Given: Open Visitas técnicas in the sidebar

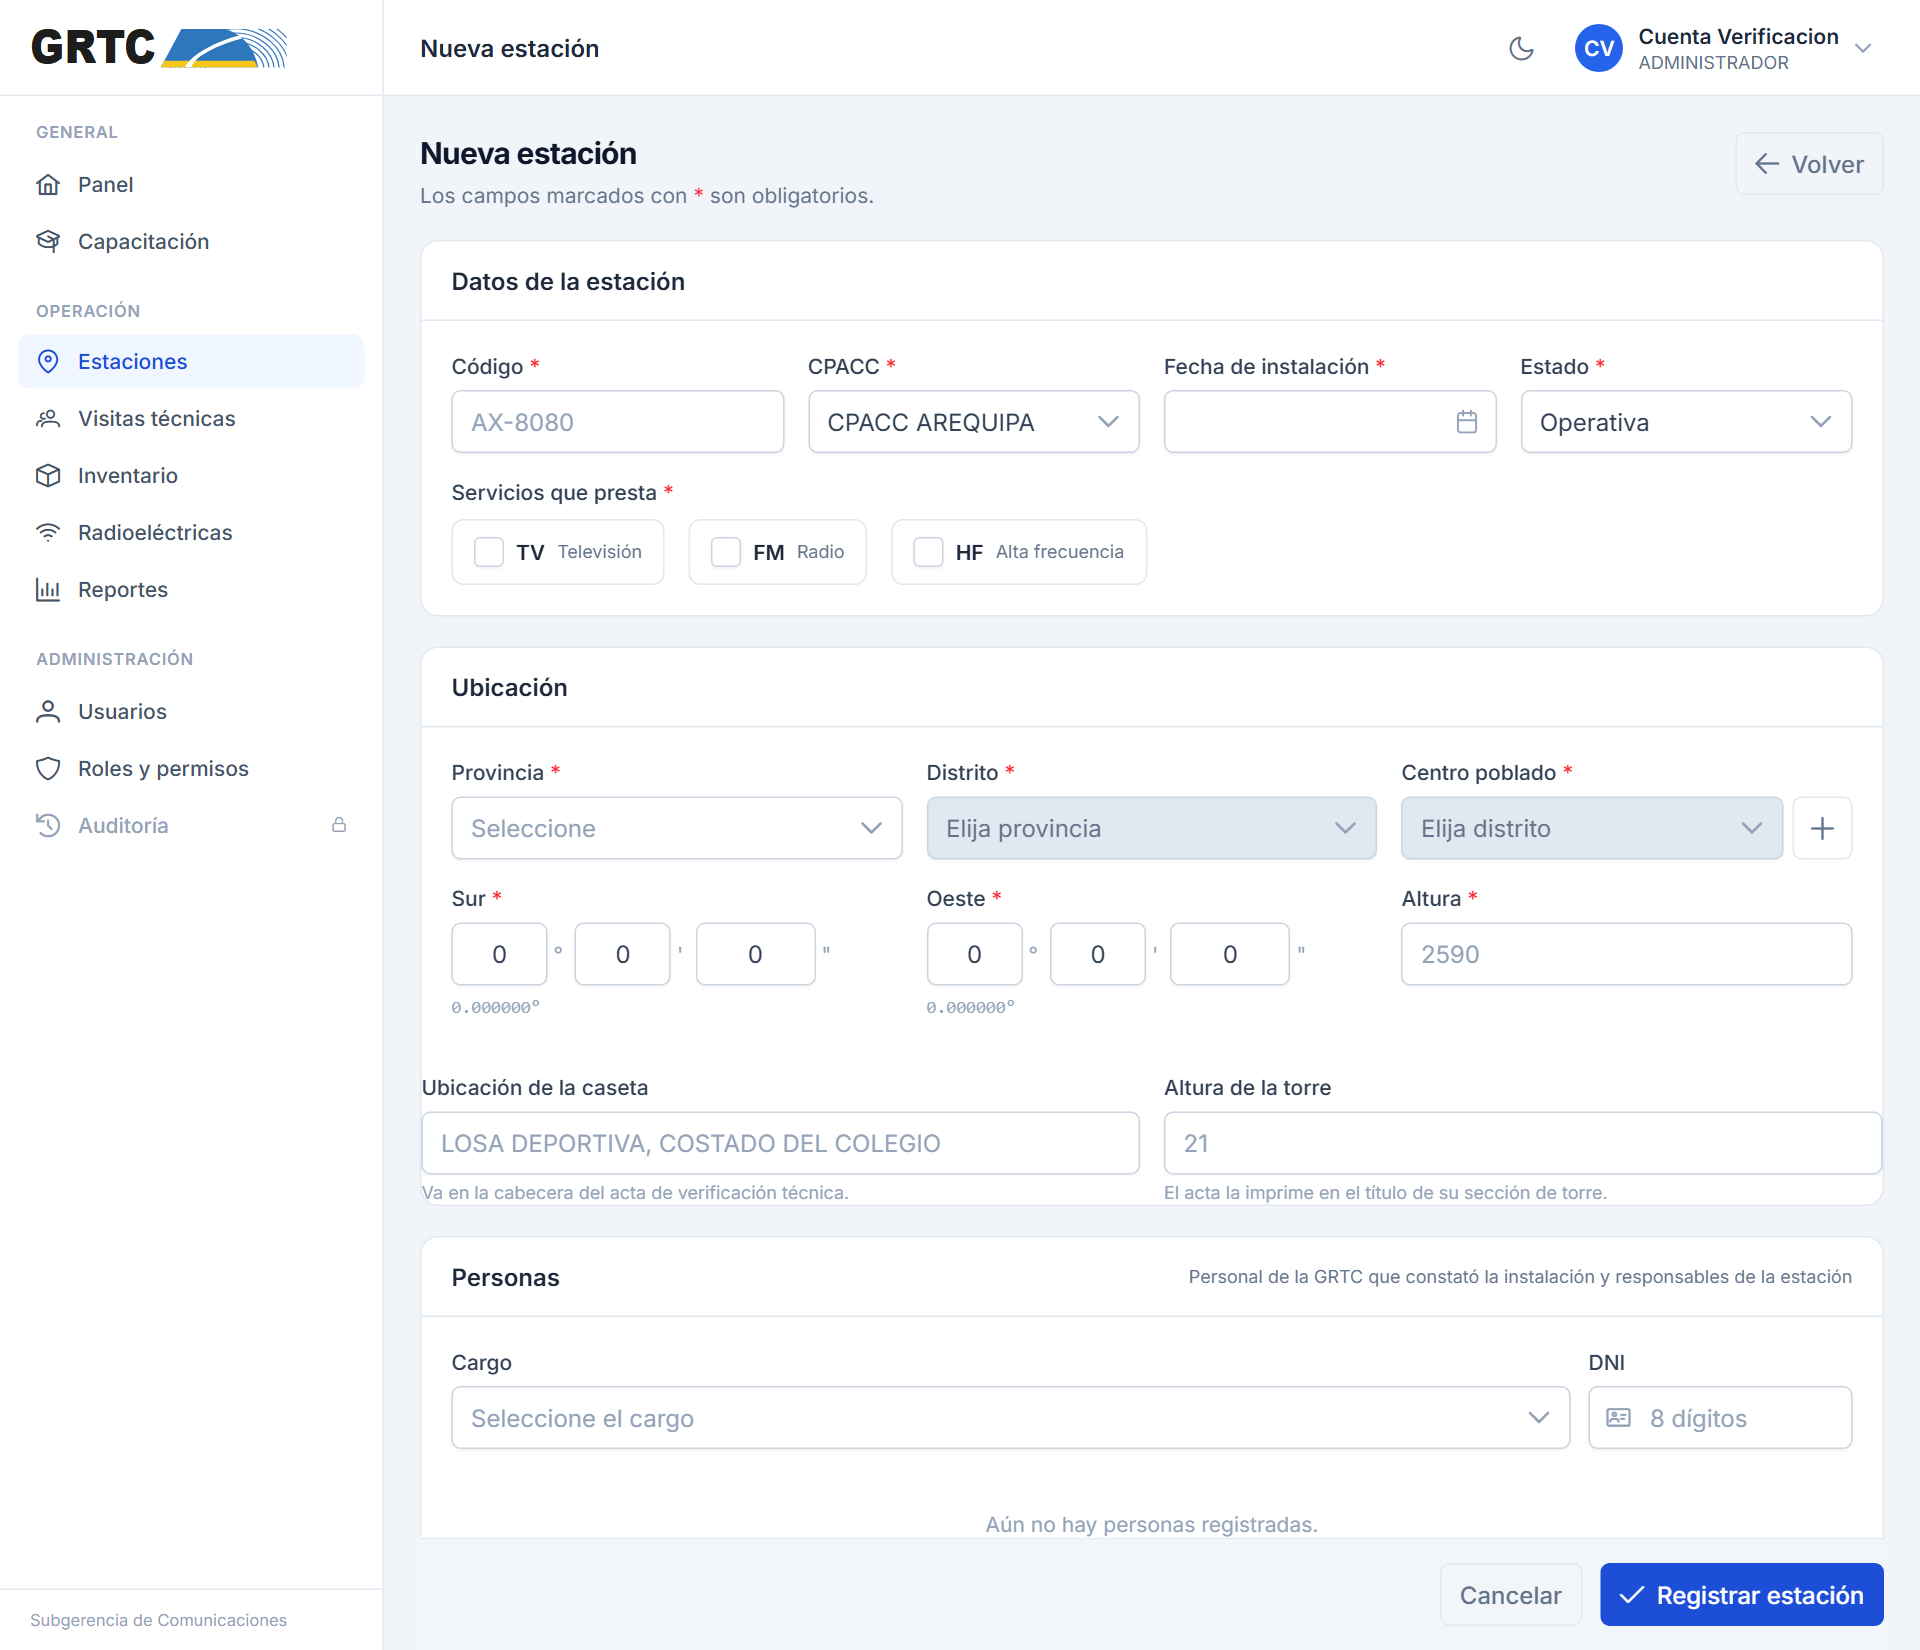Looking at the screenshot, I should 191,418.
